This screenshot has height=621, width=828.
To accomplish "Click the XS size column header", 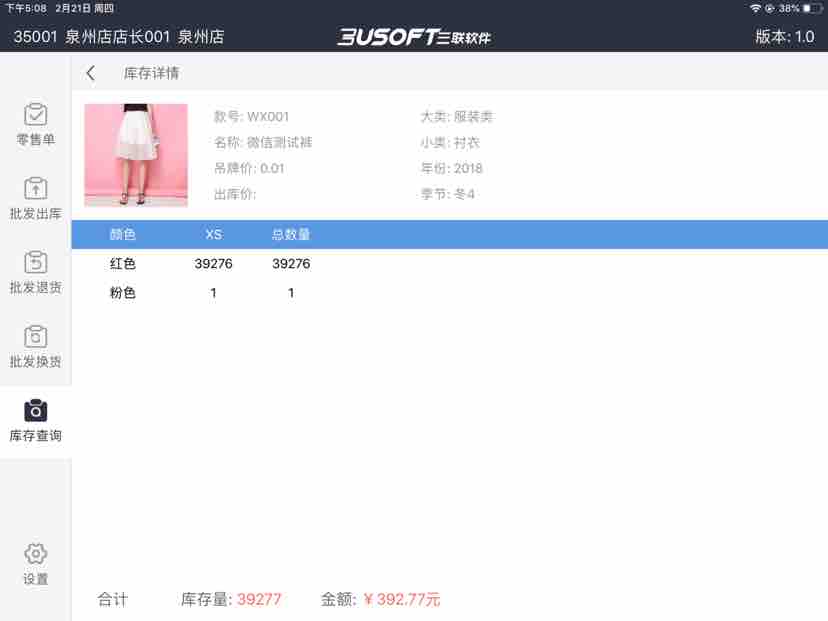I will (x=213, y=235).
